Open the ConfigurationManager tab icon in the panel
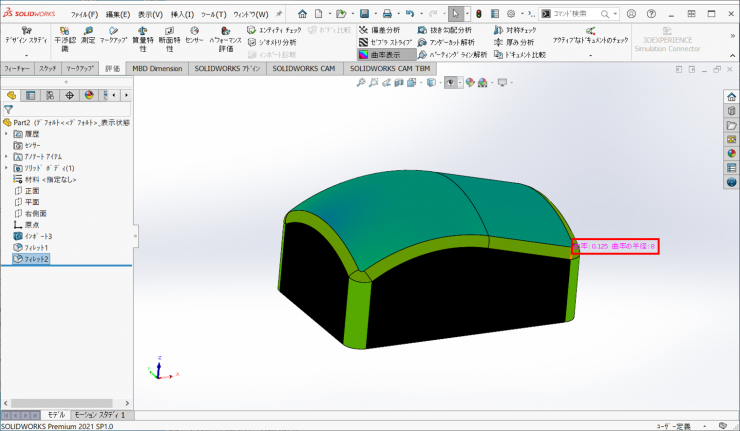Screen dimensions: 740x431 tap(50, 95)
